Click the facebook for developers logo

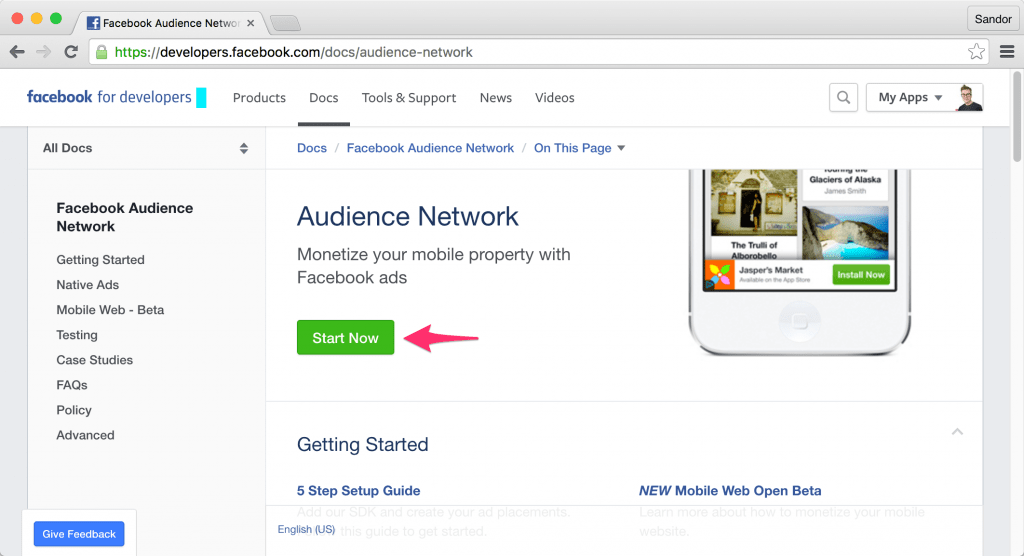click(109, 97)
